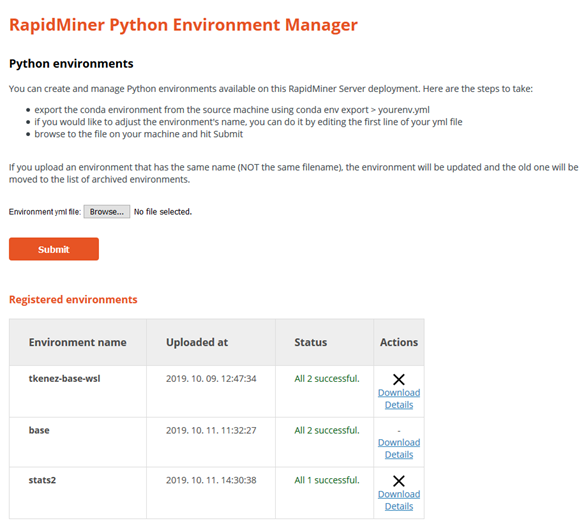Image resolution: width=586 pixels, height=521 pixels.
Task: Download the base environment
Action: click(x=399, y=443)
